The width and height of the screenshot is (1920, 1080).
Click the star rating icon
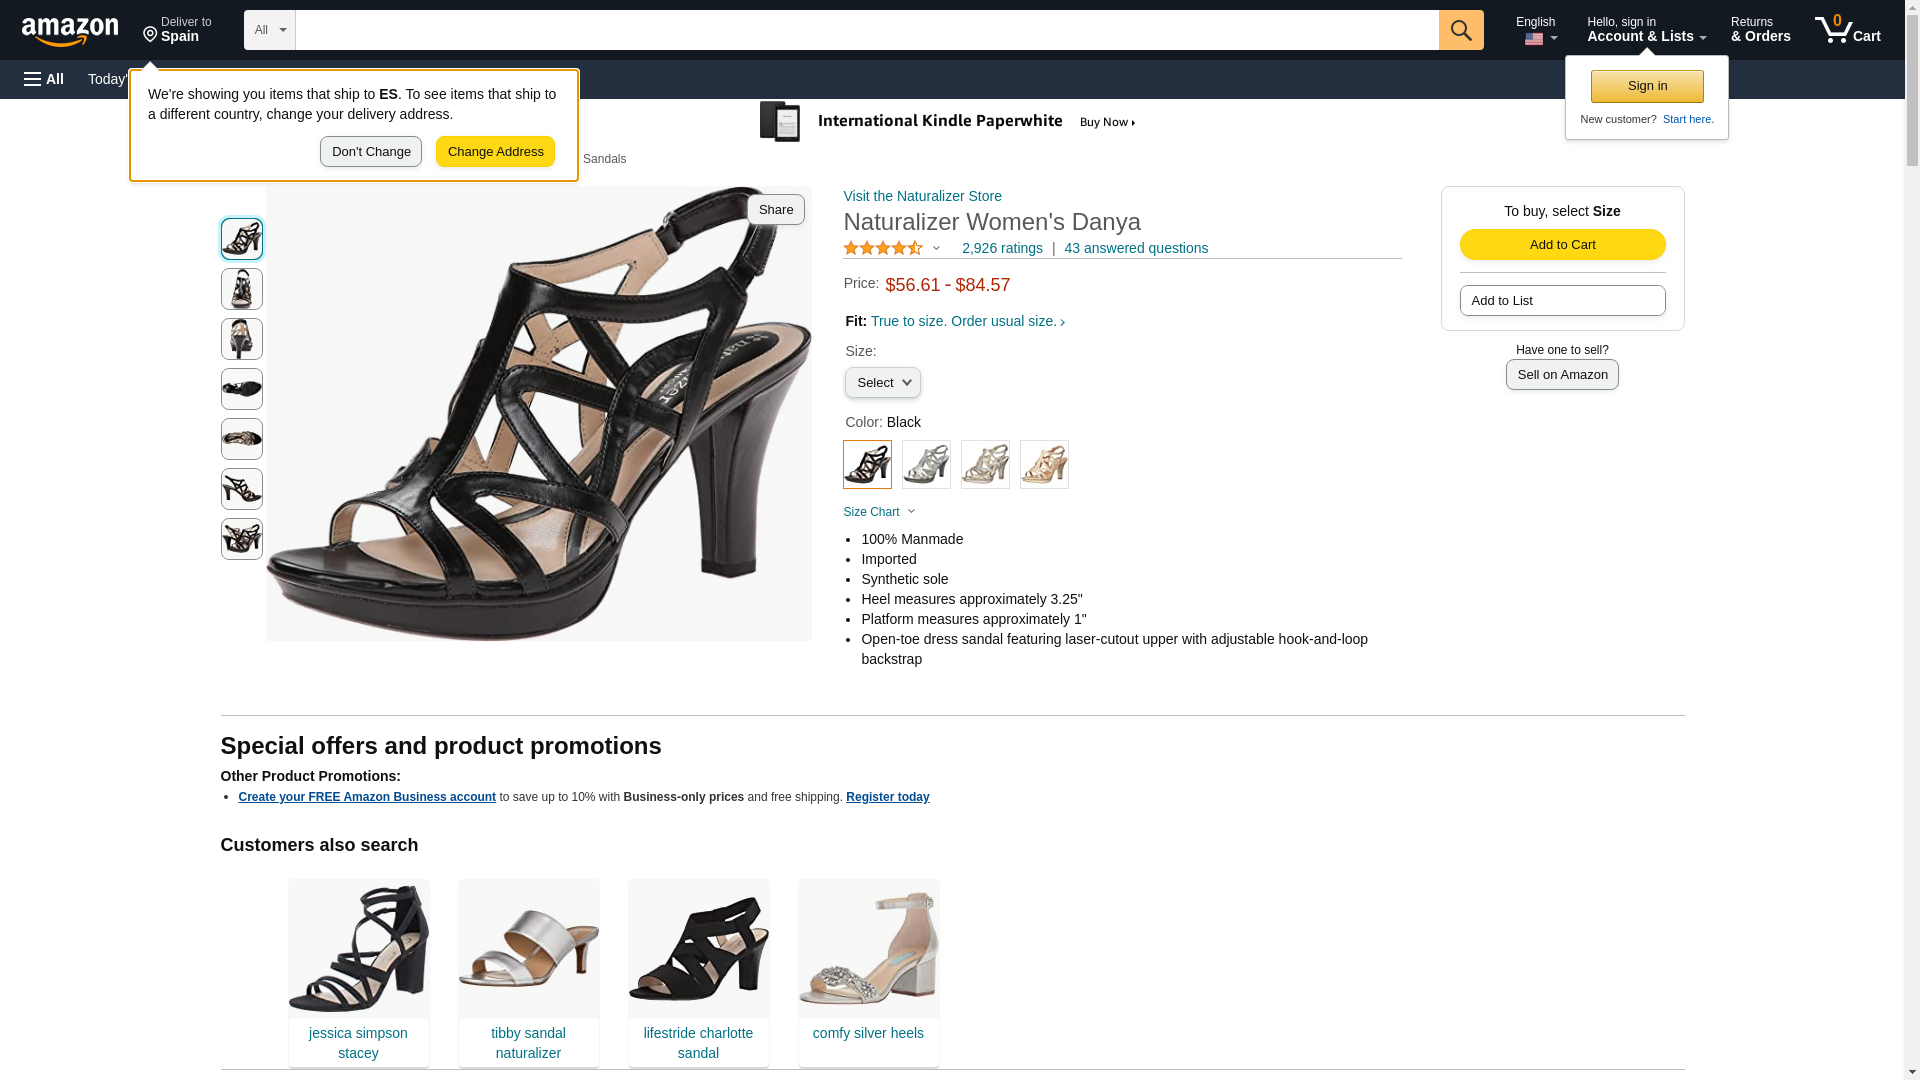pyautogui.click(x=883, y=248)
